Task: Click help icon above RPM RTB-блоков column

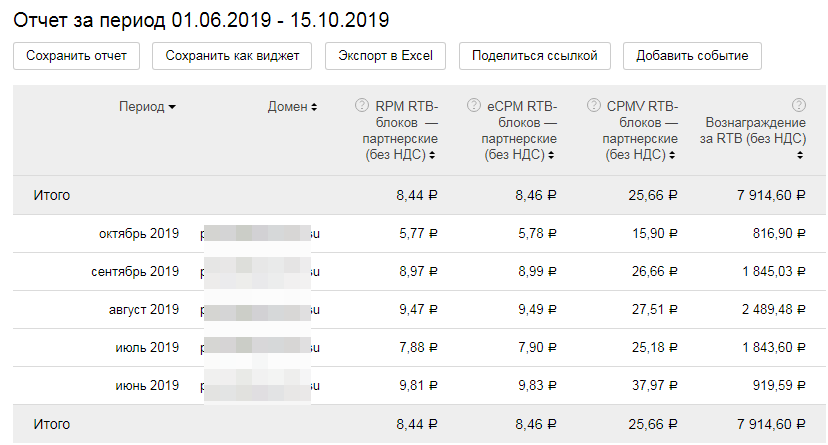Action: pos(361,105)
